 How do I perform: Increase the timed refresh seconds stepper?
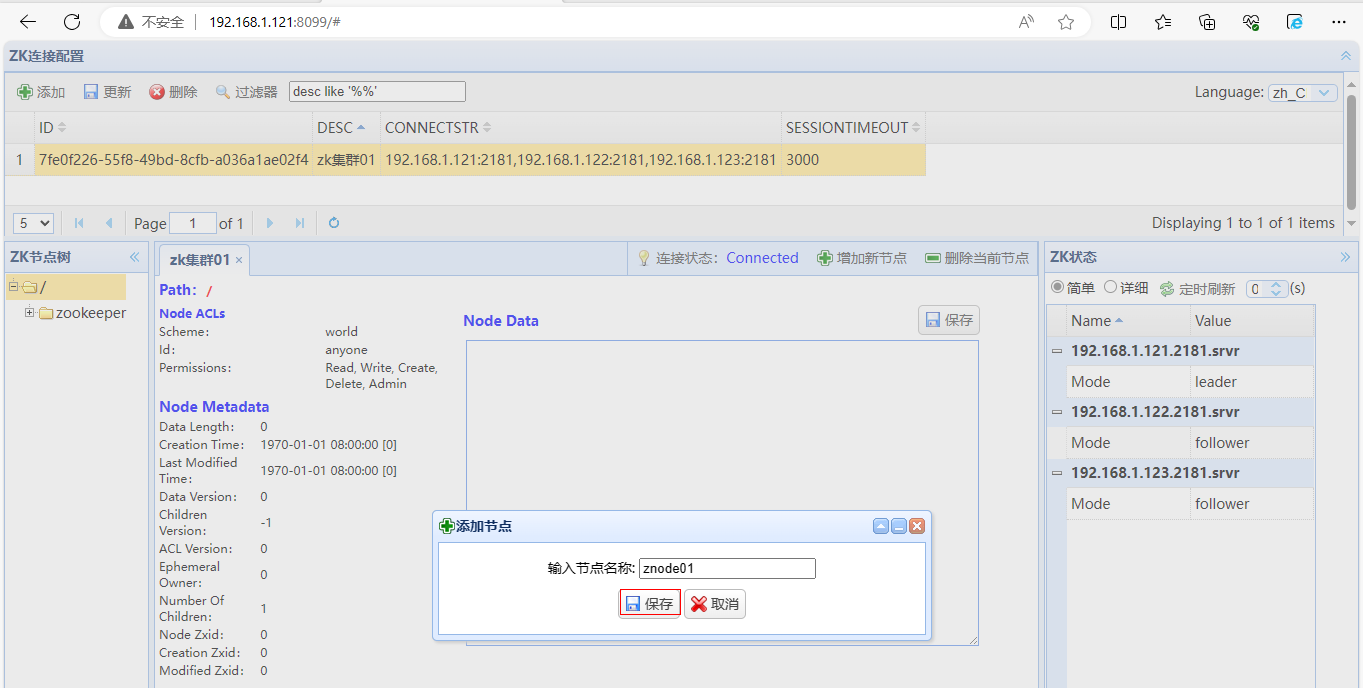(1276, 285)
